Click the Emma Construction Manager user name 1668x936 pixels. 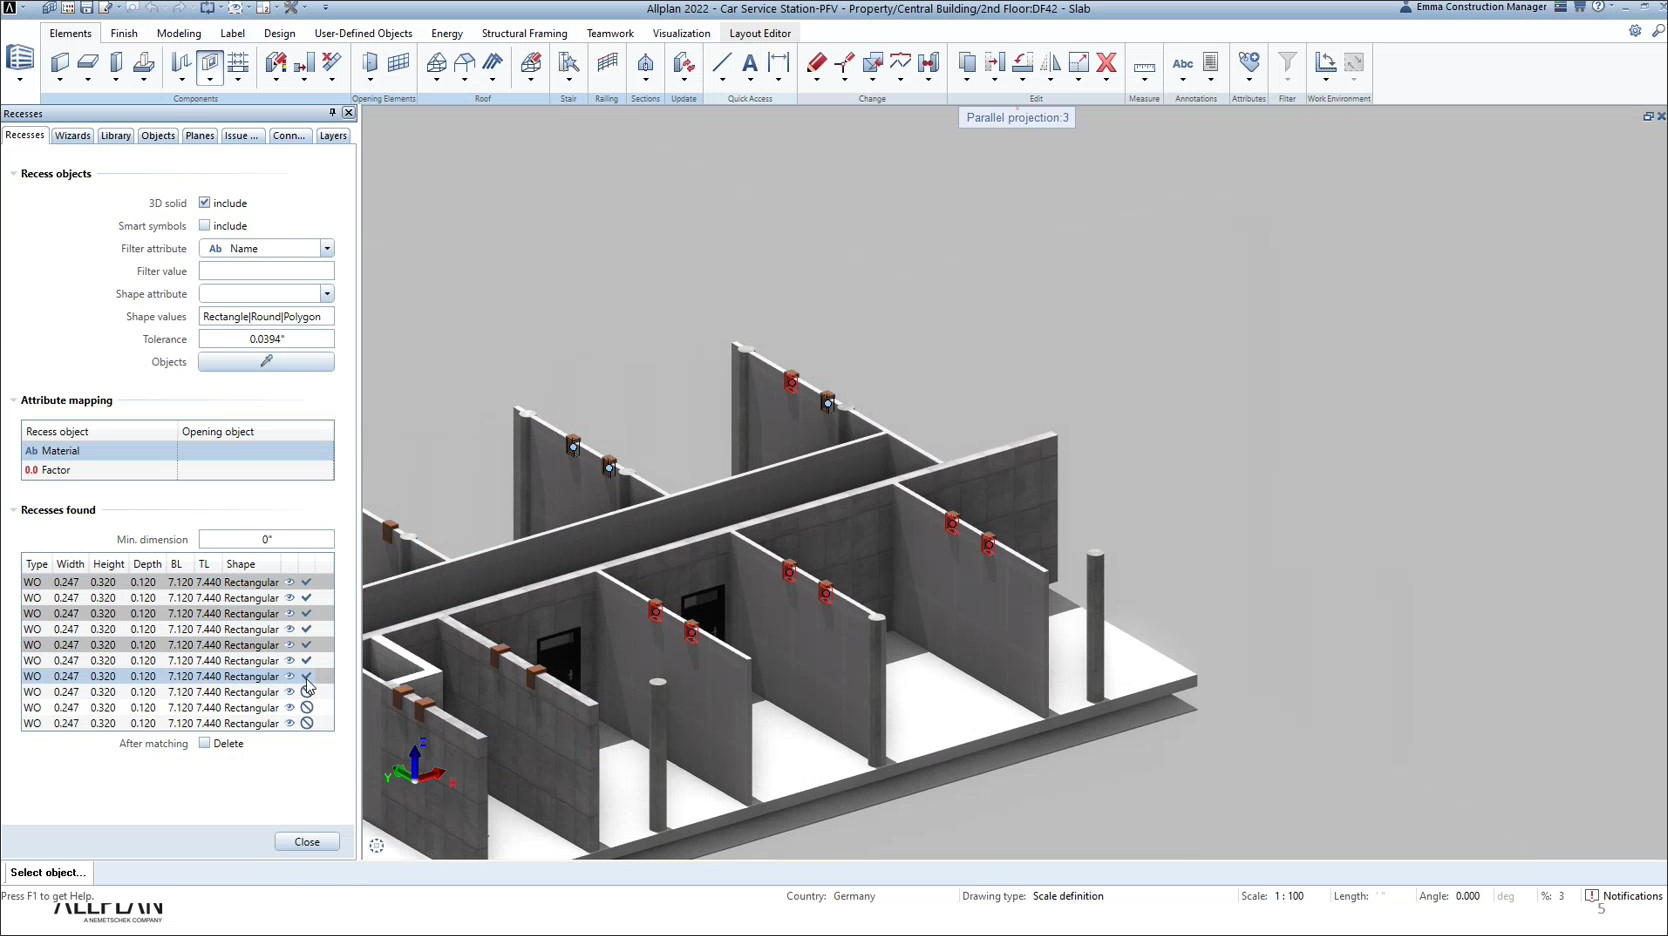tap(1481, 7)
